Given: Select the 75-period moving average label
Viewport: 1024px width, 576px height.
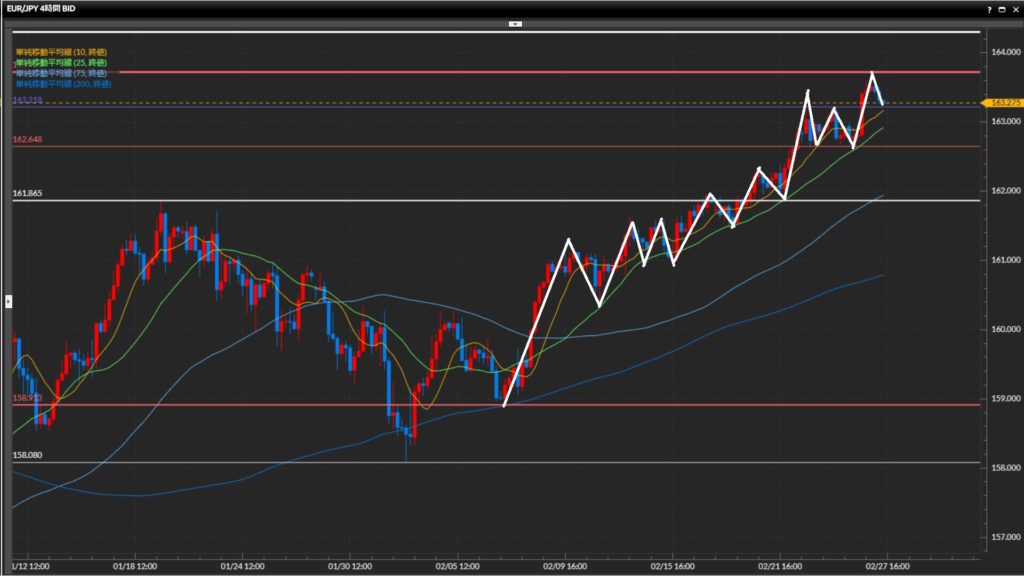Looking at the screenshot, I should (61, 73).
